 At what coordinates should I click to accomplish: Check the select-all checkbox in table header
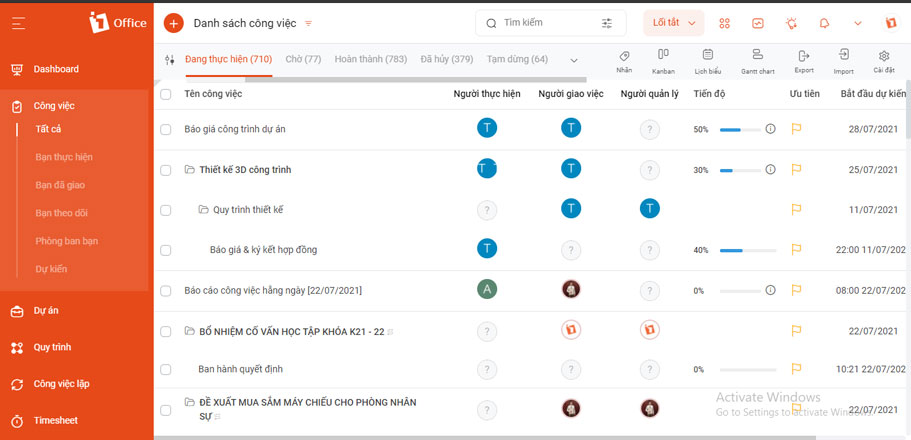pyautogui.click(x=166, y=94)
